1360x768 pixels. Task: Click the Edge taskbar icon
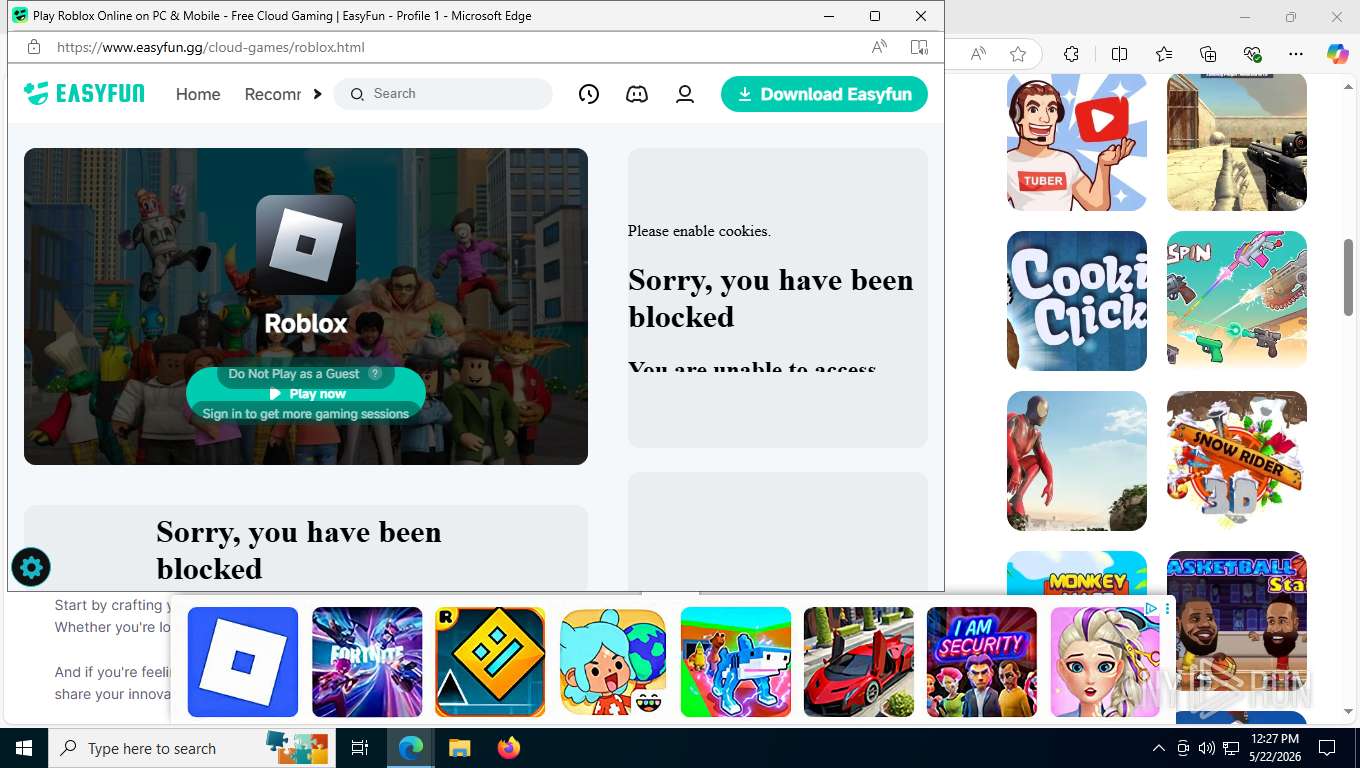click(x=410, y=748)
